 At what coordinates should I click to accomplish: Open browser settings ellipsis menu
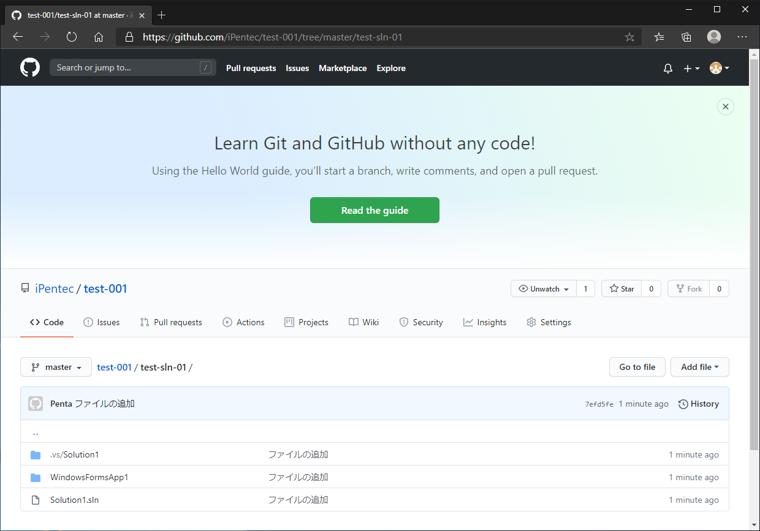[742, 37]
